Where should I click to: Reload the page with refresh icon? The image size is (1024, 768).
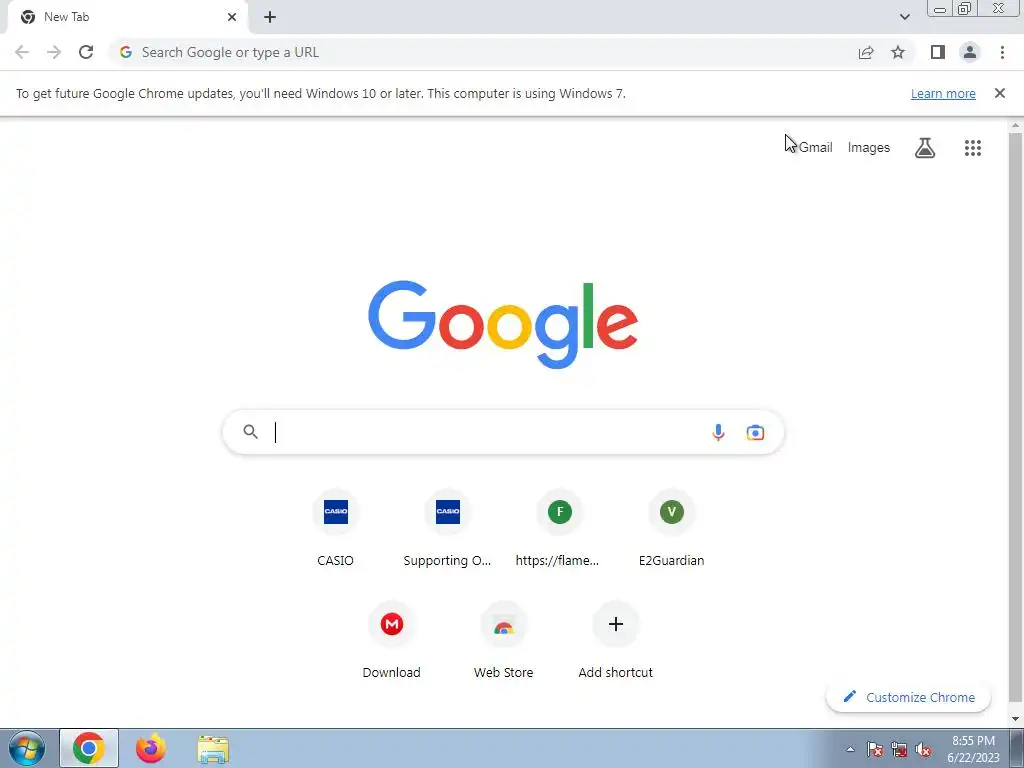pos(86,52)
